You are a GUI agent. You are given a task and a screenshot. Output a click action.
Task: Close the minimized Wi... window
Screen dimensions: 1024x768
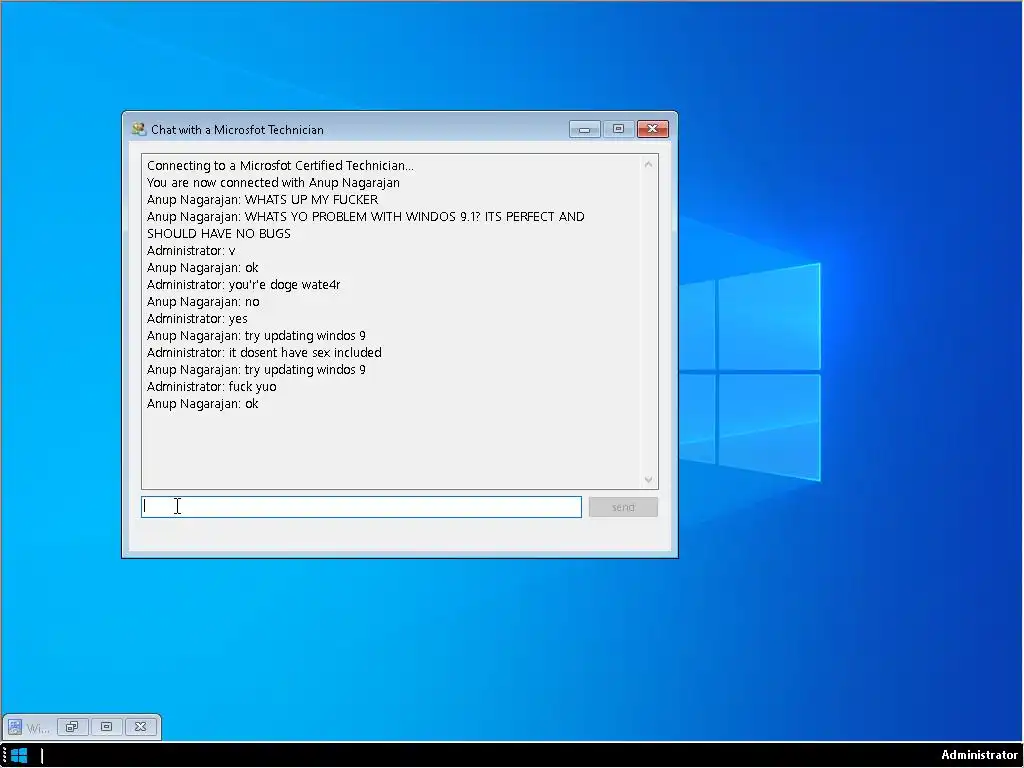click(140, 727)
